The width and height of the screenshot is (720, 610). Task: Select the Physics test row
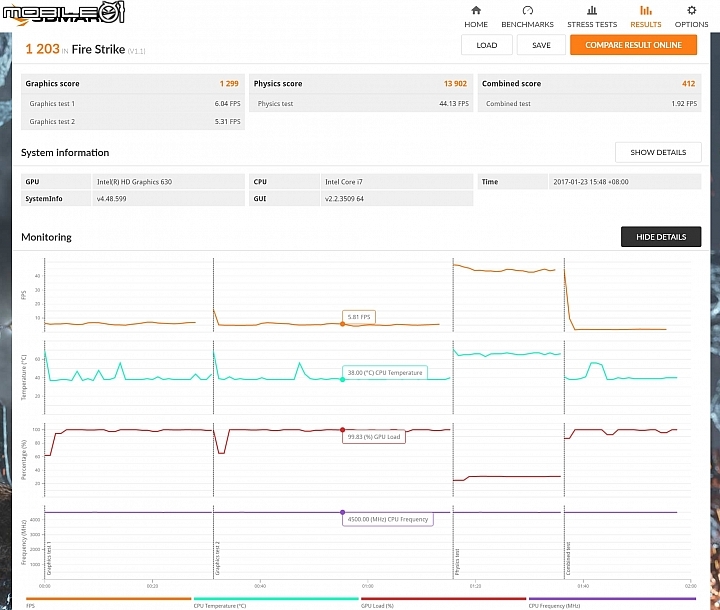(x=361, y=104)
